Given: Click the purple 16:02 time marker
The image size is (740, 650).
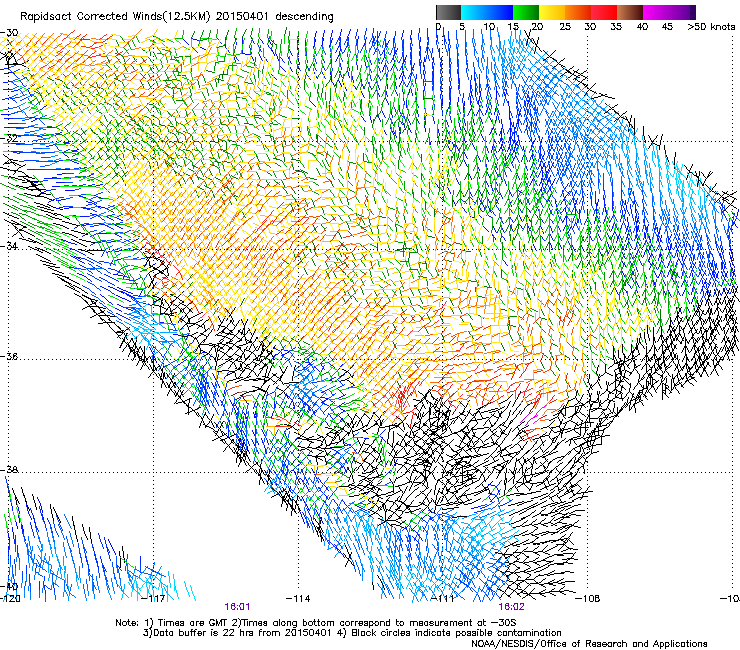Looking at the screenshot, I should tap(512, 607).
